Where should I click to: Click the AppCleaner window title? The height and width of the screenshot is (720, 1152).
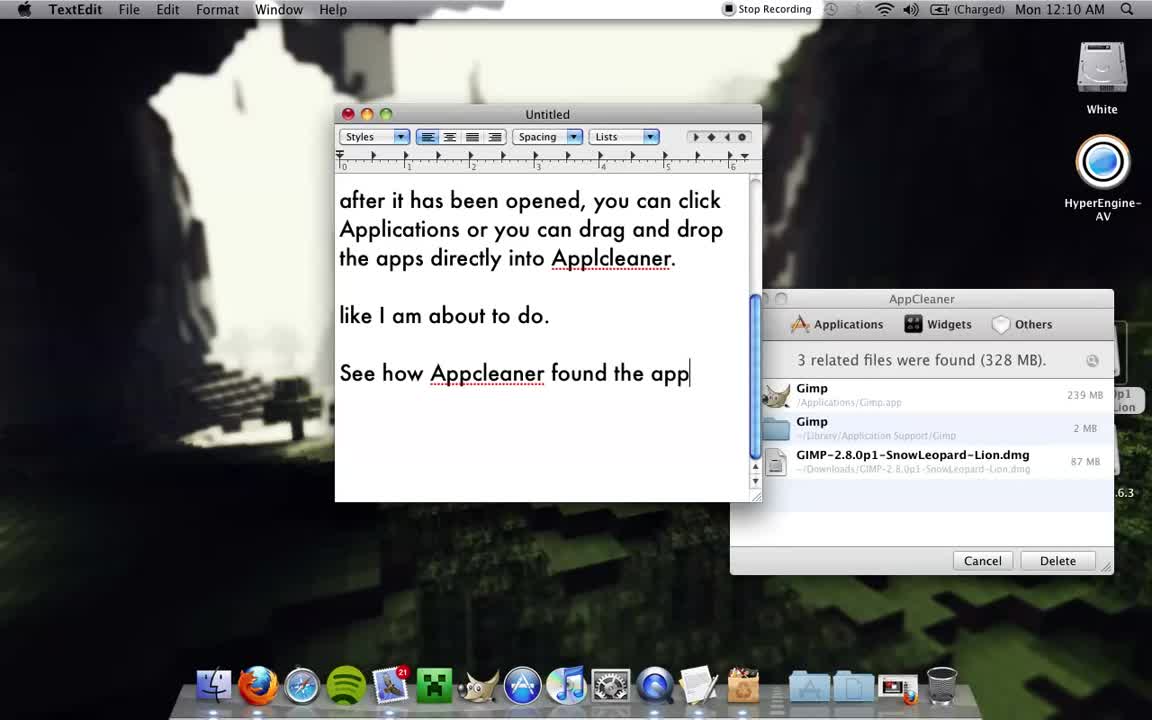coord(921,299)
